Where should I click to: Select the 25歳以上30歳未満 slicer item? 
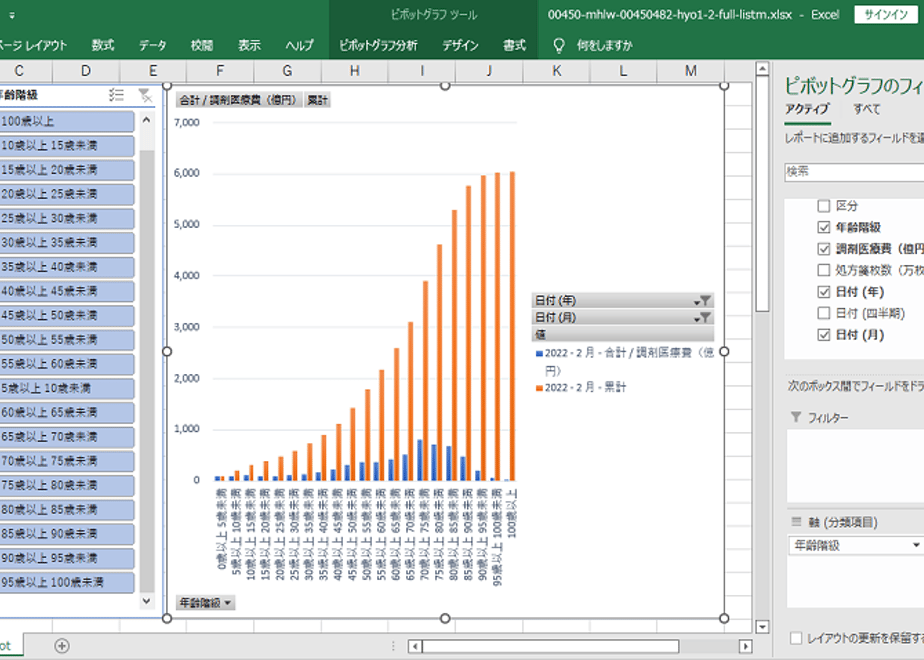[67, 219]
